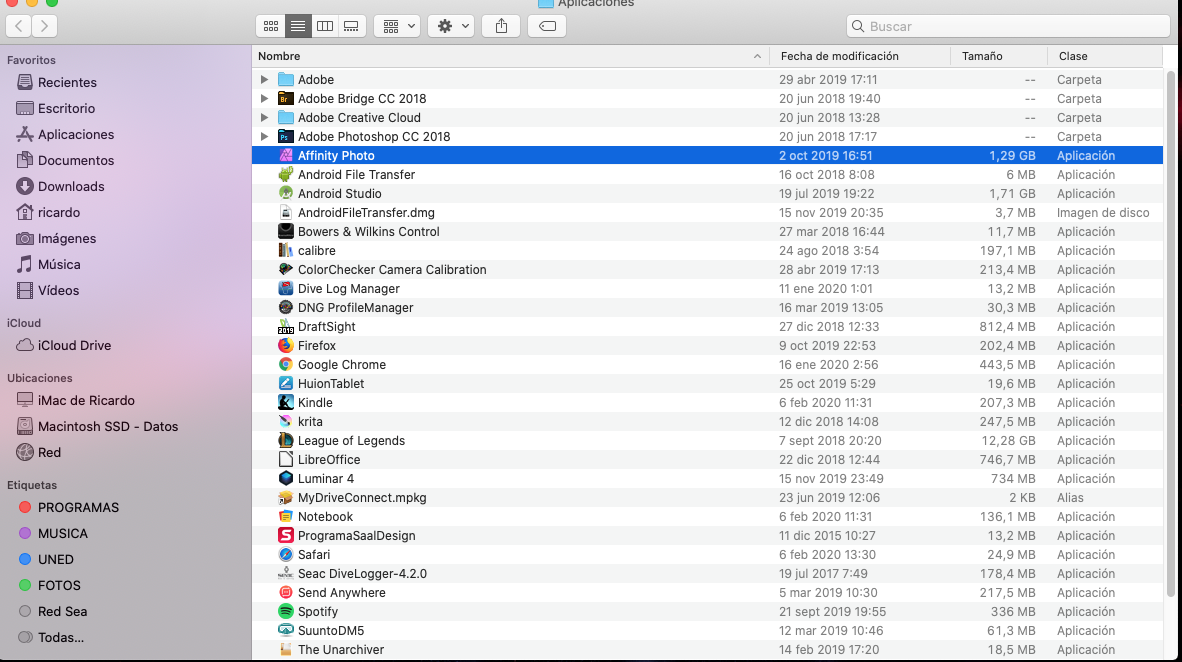Select the DraftSight app icon
This screenshot has width=1182, height=662.
286,326
